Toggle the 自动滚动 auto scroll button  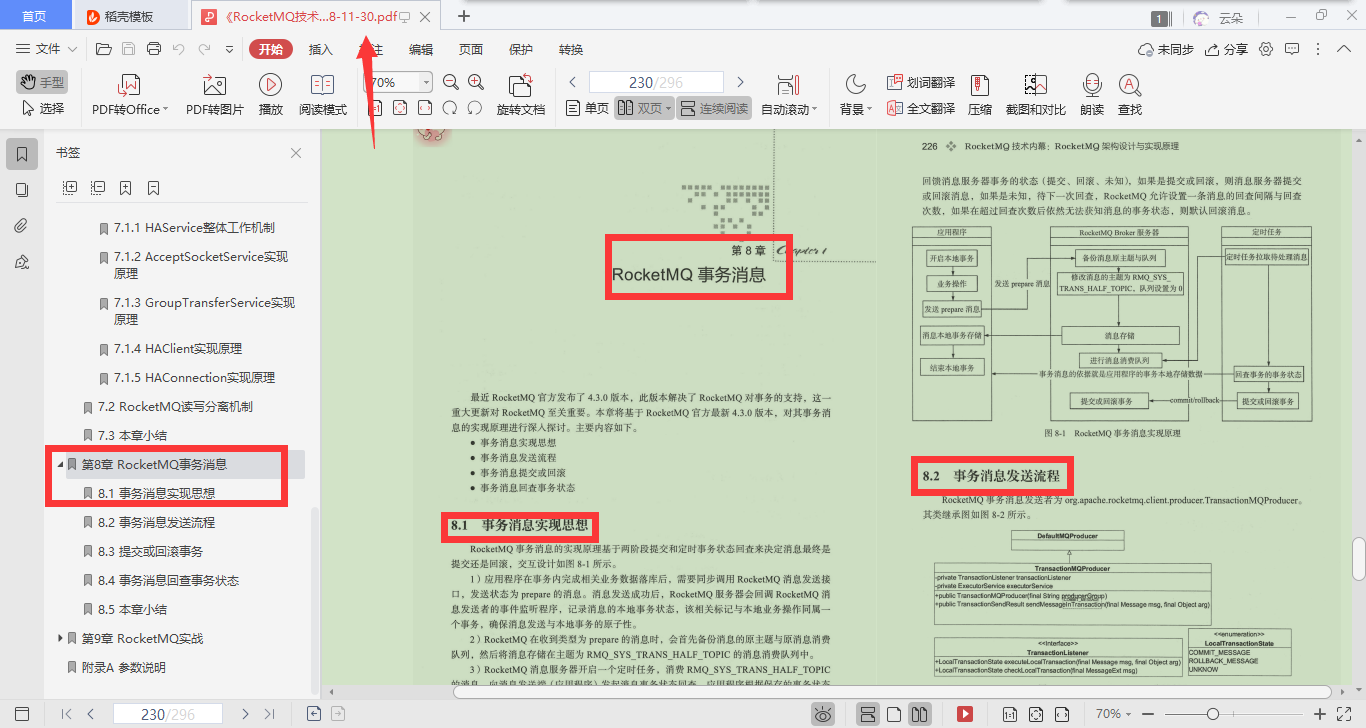tap(789, 95)
